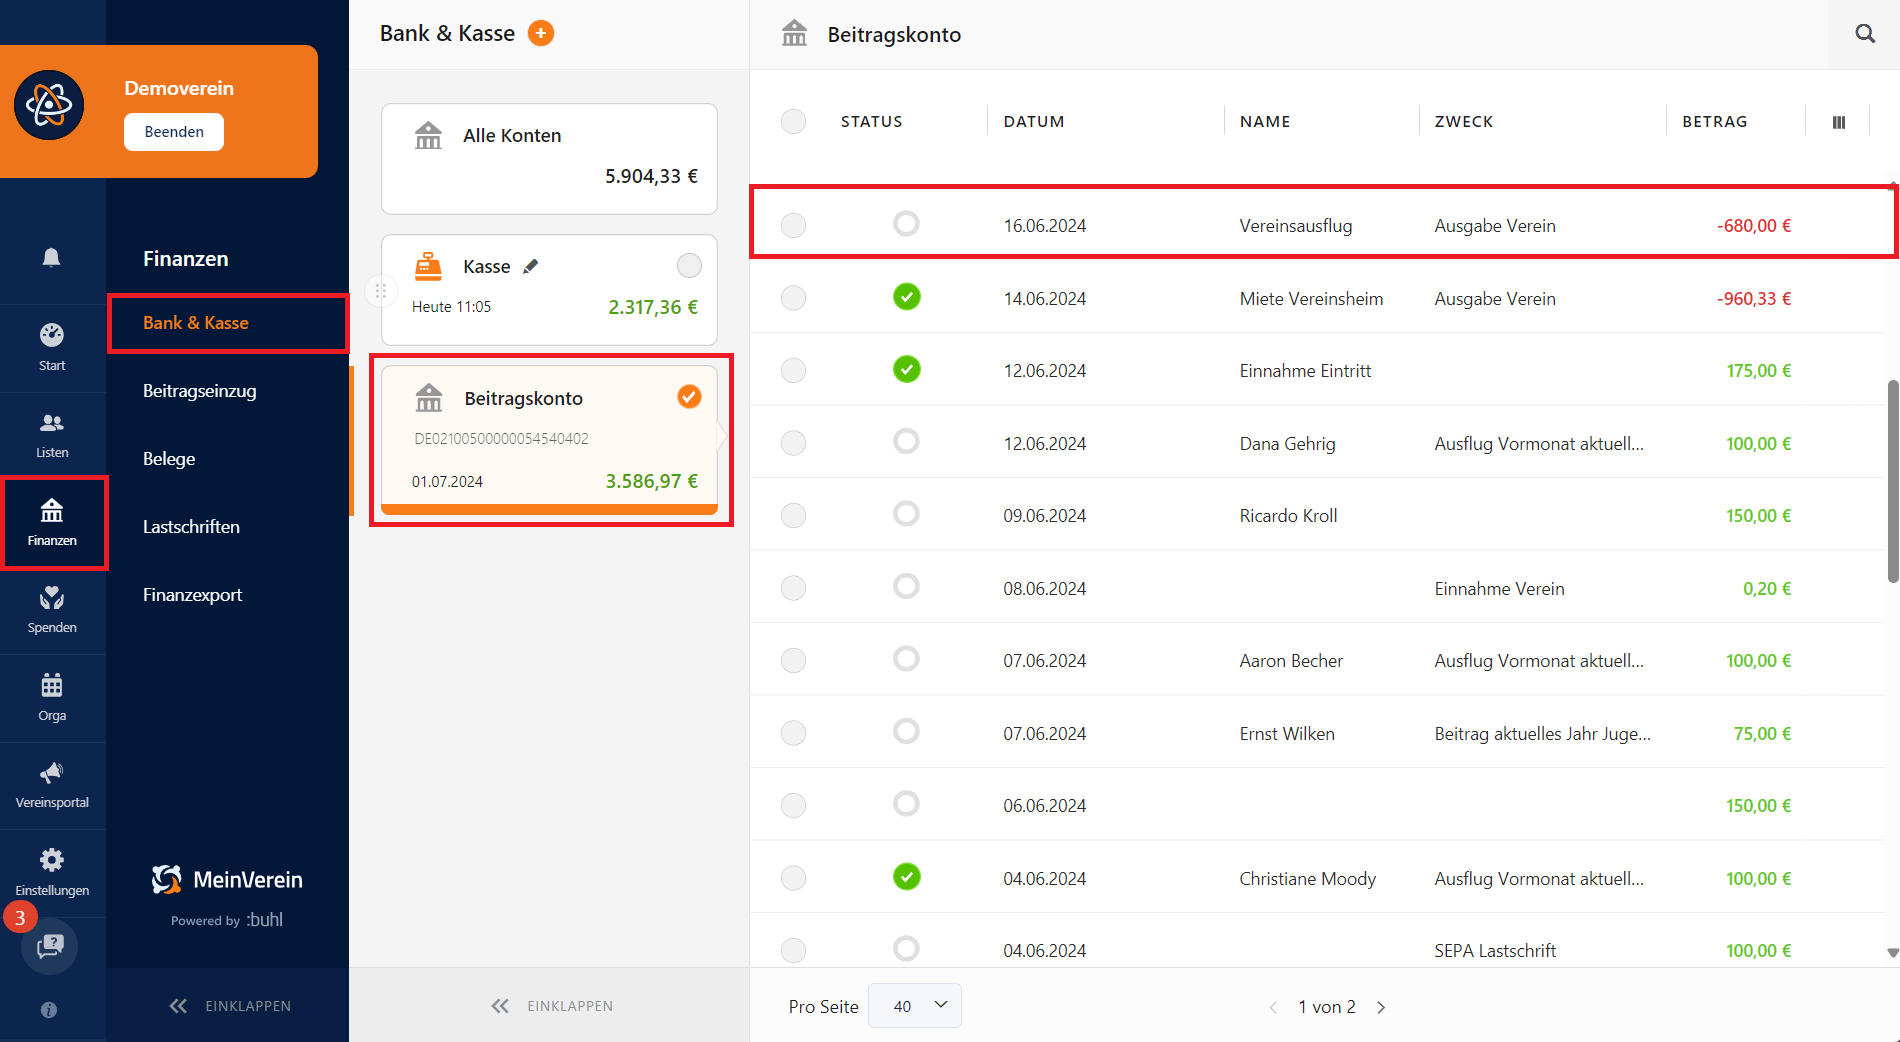Click the MeinVerein logo
This screenshot has height=1042, width=1900.
pyautogui.click(x=227, y=879)
